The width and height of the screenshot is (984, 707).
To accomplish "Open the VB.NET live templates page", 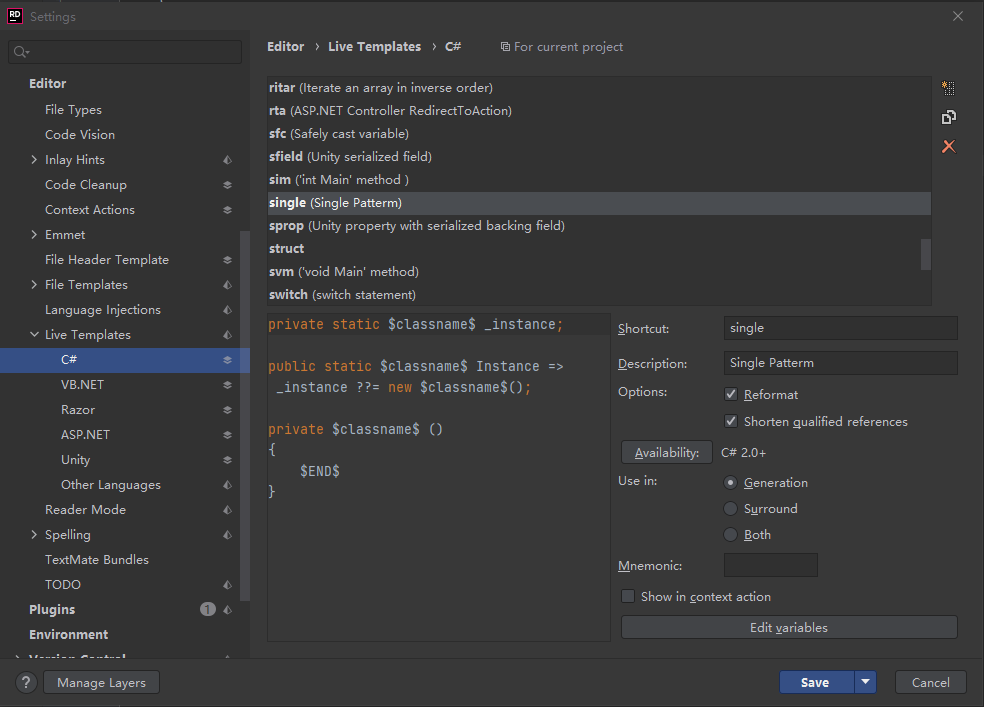I will [82, 385].
